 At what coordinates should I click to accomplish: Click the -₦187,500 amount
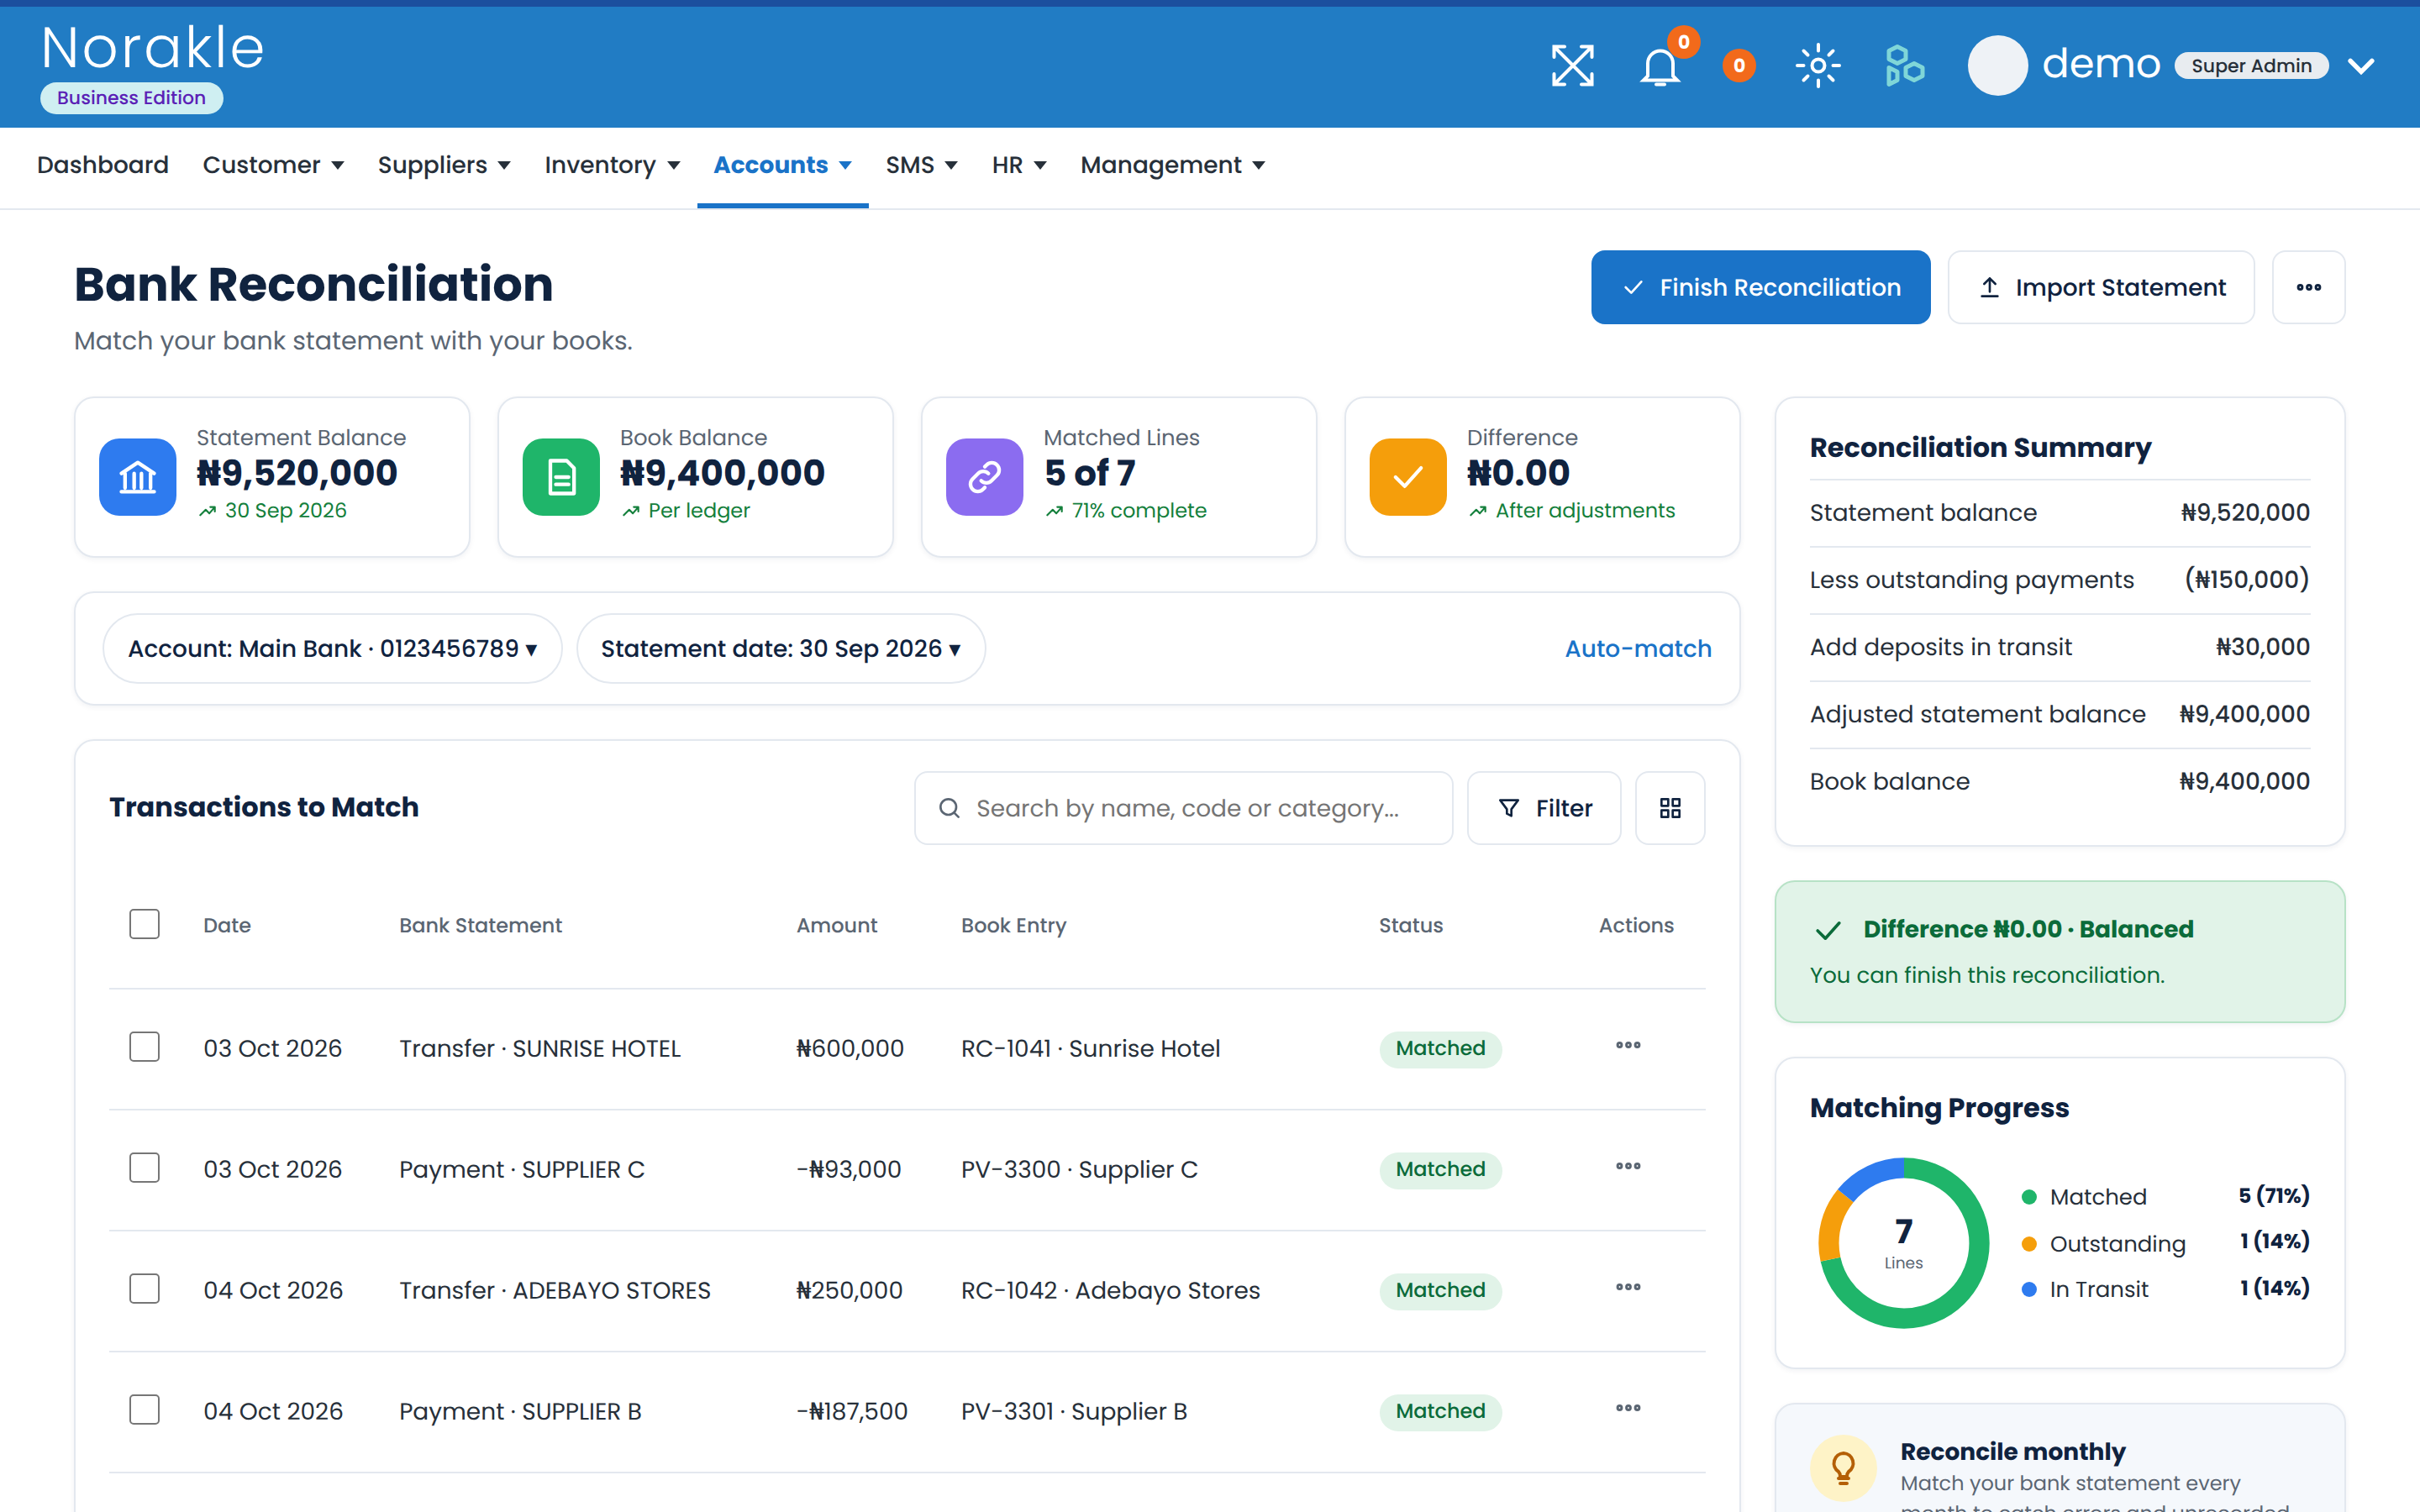click(x=852, y=1411)
